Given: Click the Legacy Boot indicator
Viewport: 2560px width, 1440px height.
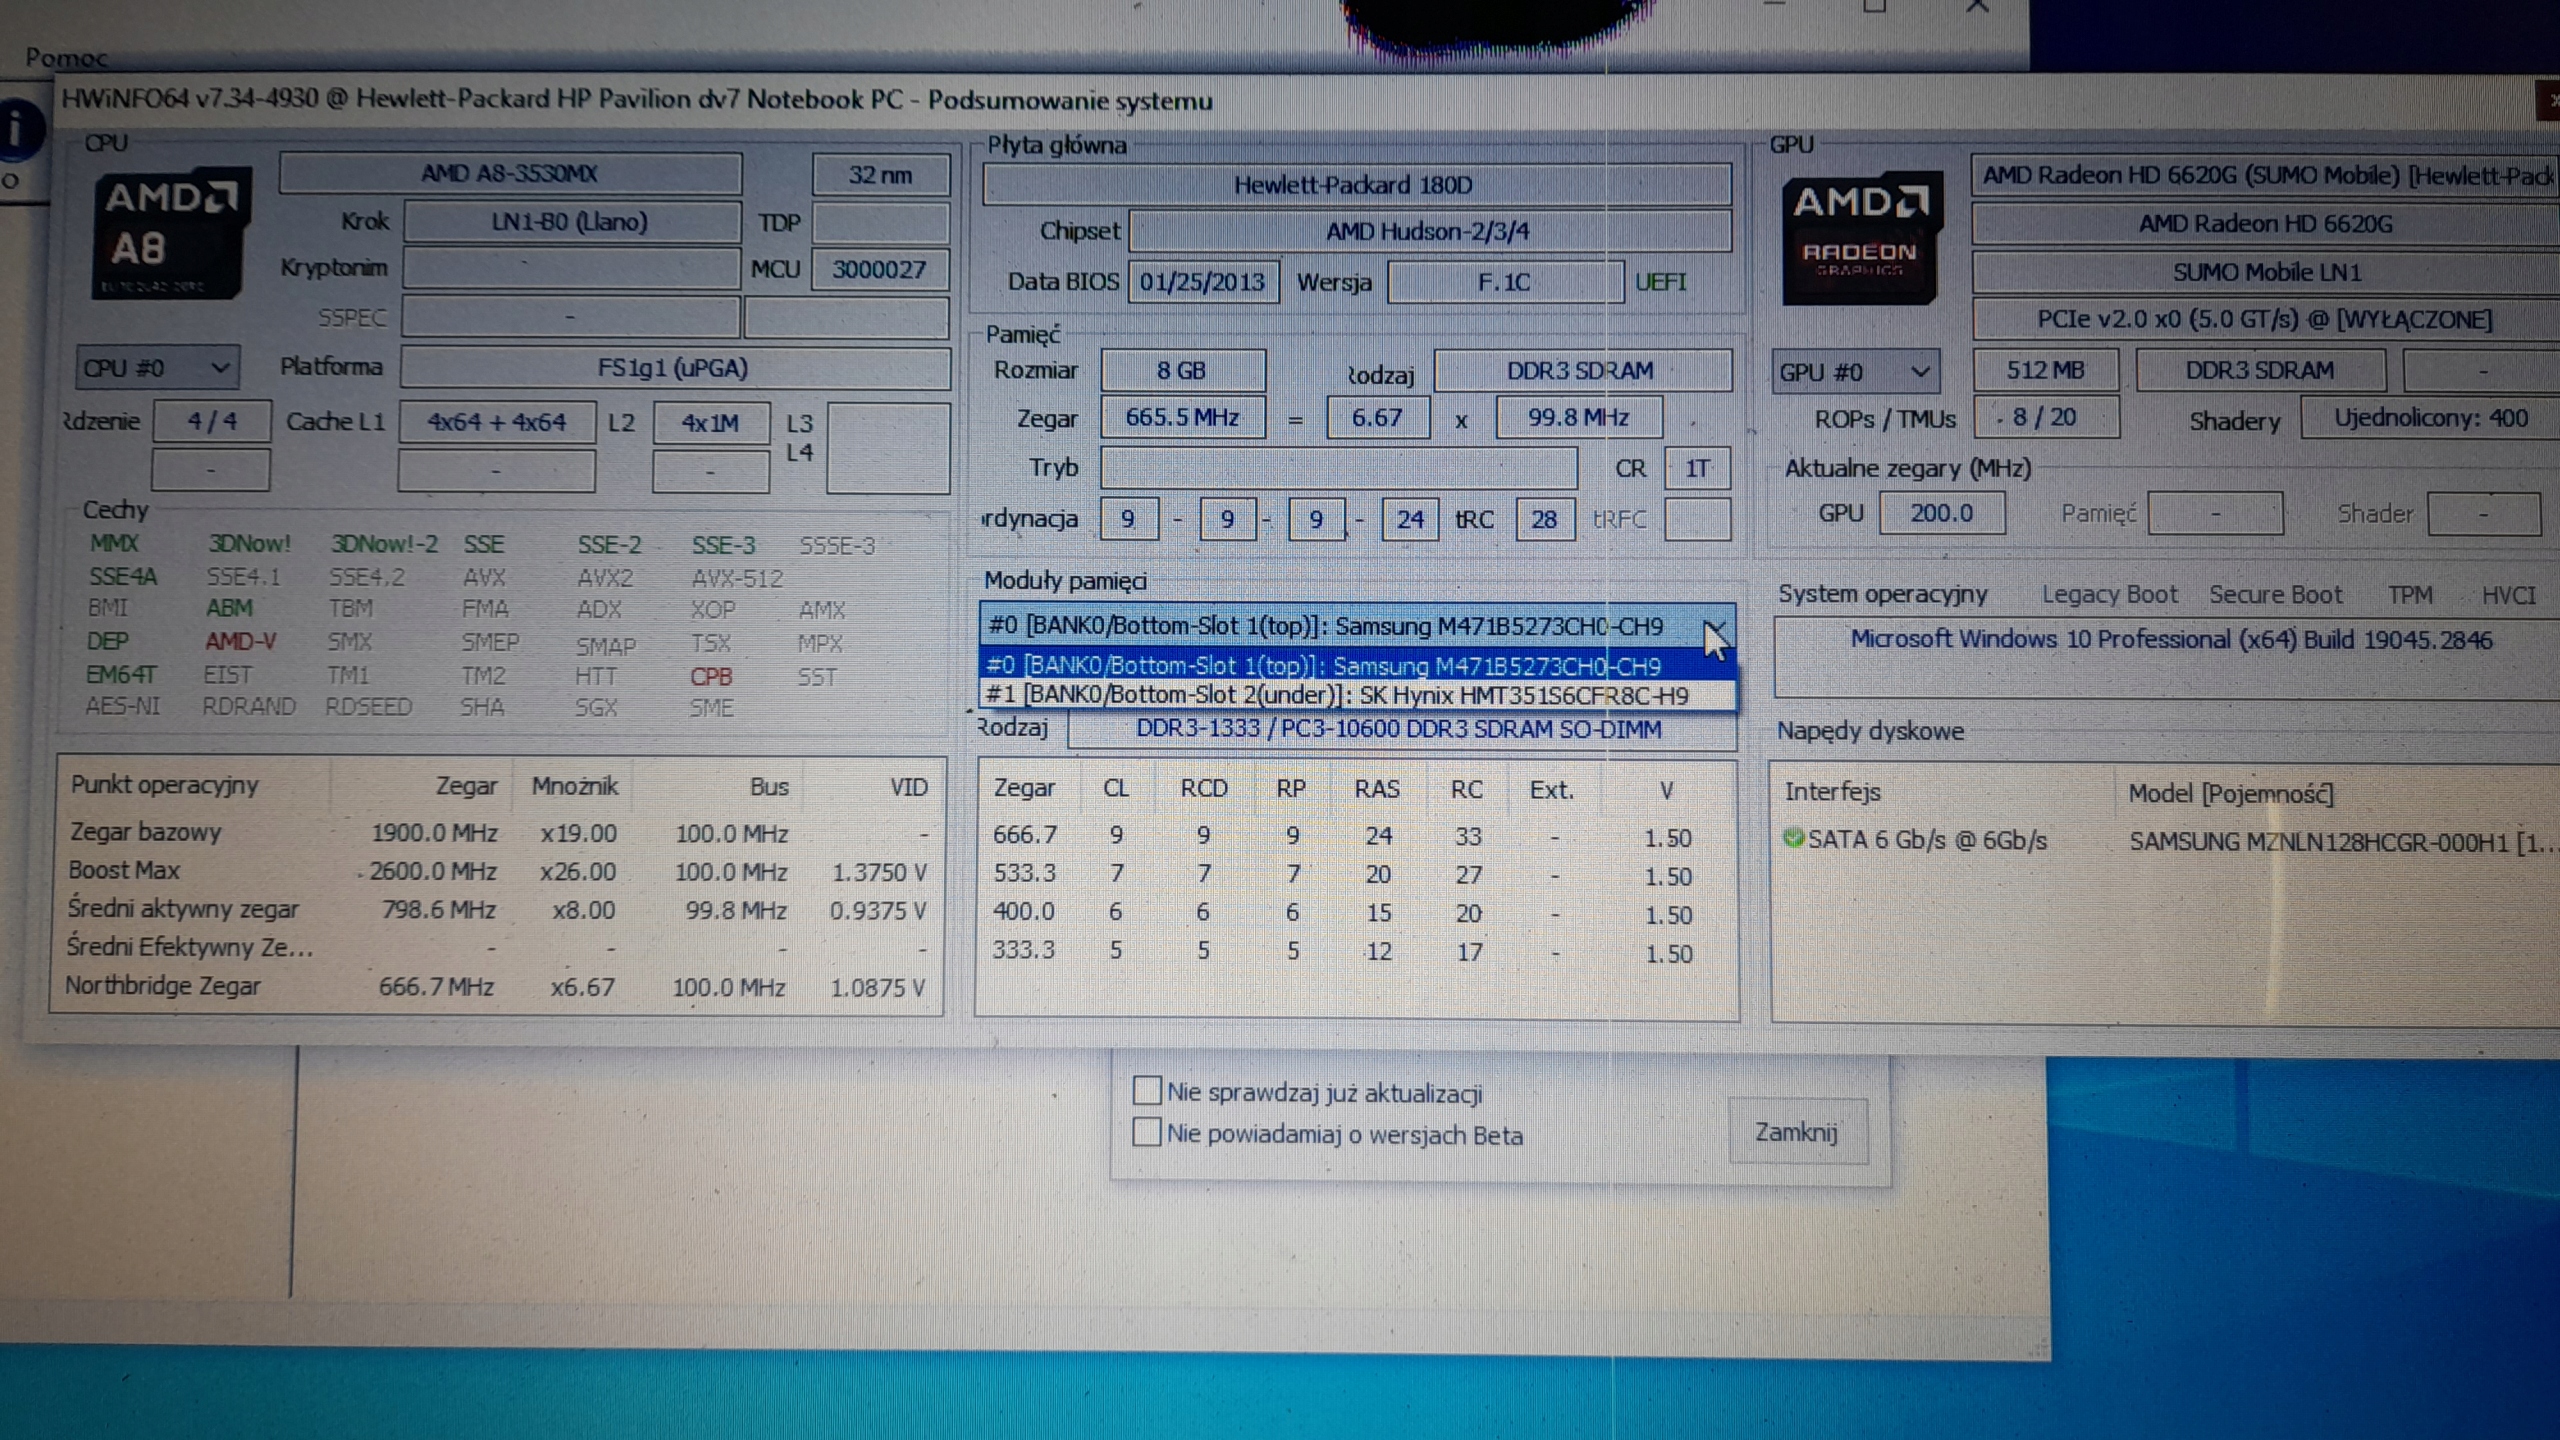Looking at the screenshot, I should [x=2109, y=595].
